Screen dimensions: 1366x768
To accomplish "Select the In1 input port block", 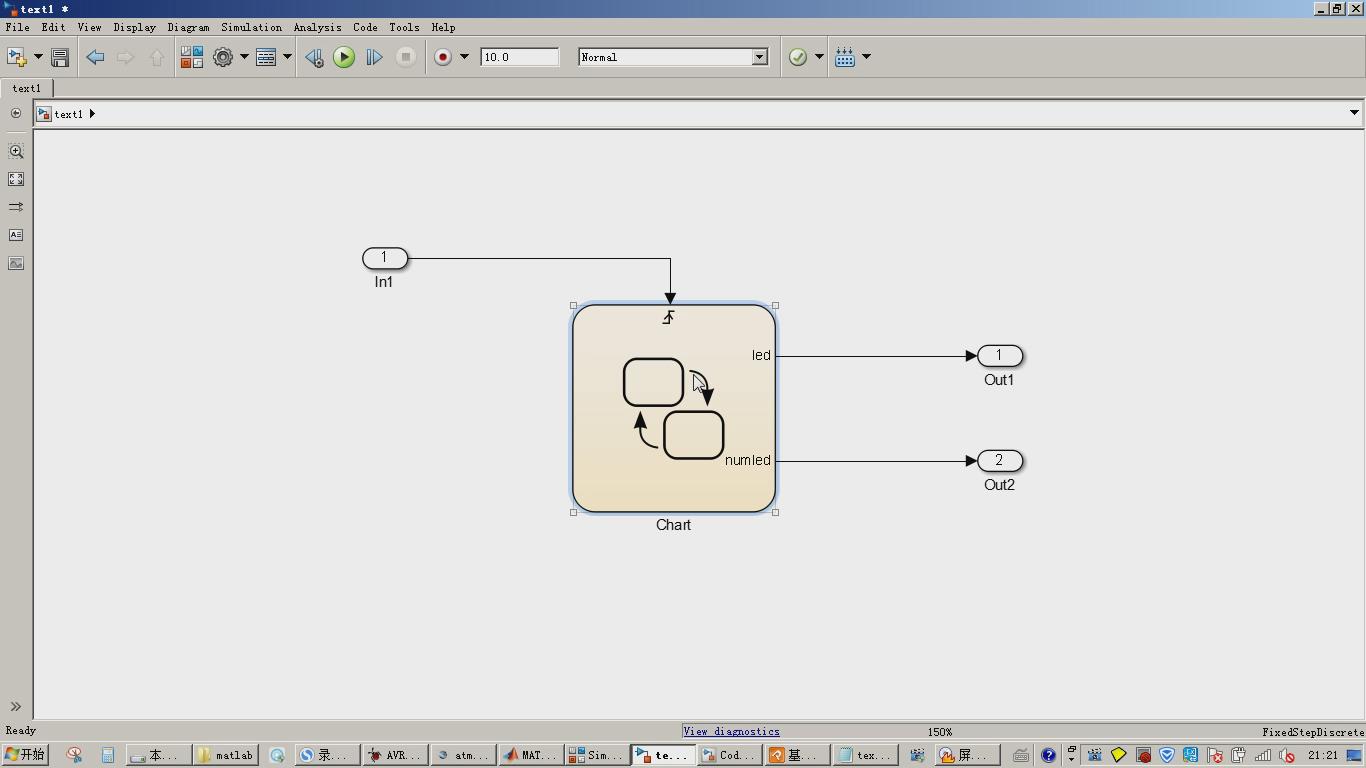I will pyautogui.click(x=385, y=258).
